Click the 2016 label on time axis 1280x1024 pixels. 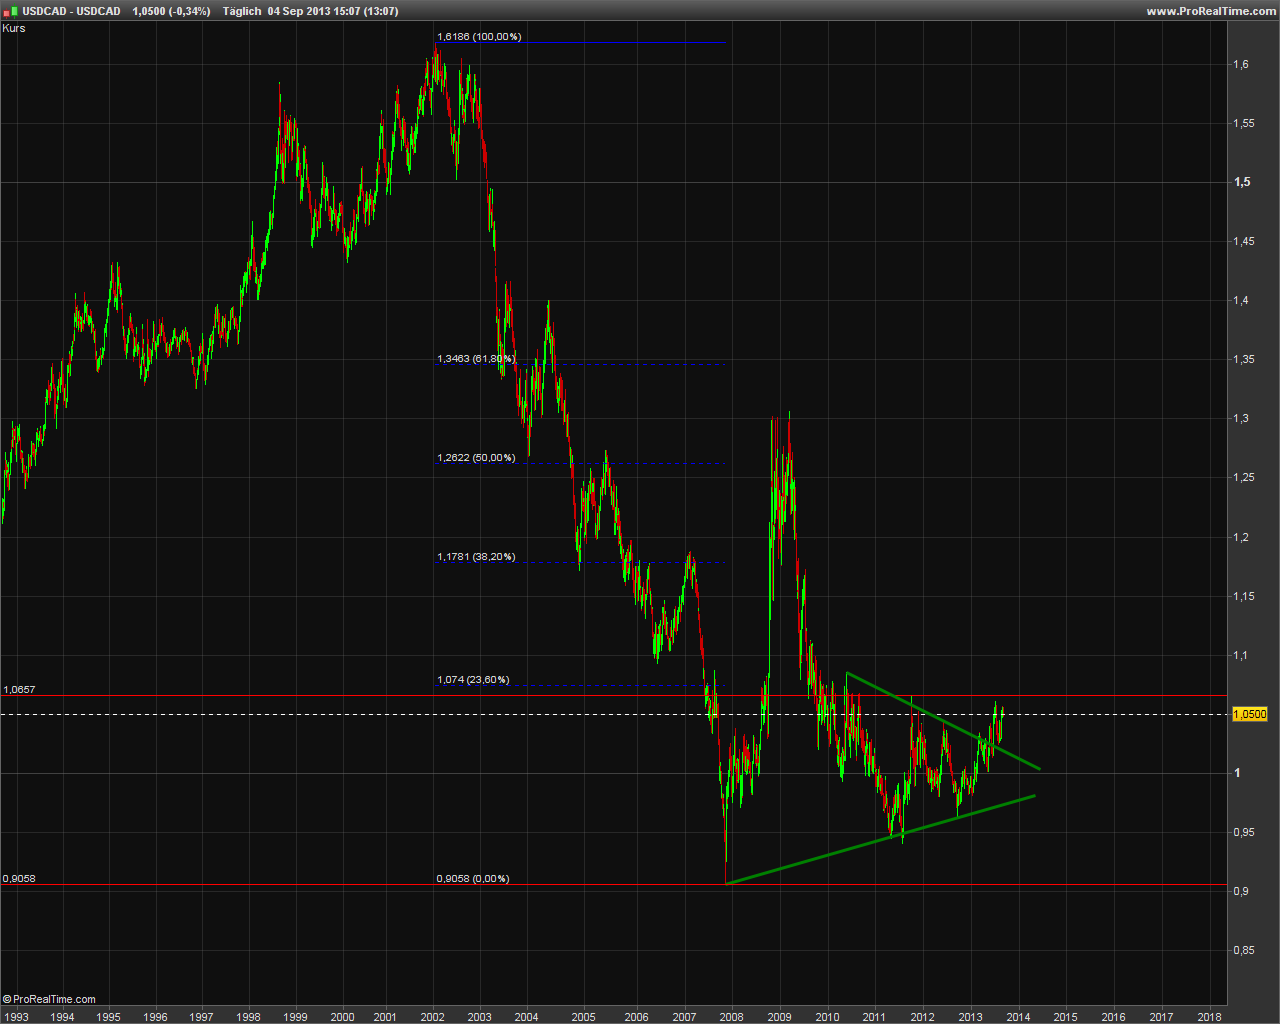coord(1113,1017)
